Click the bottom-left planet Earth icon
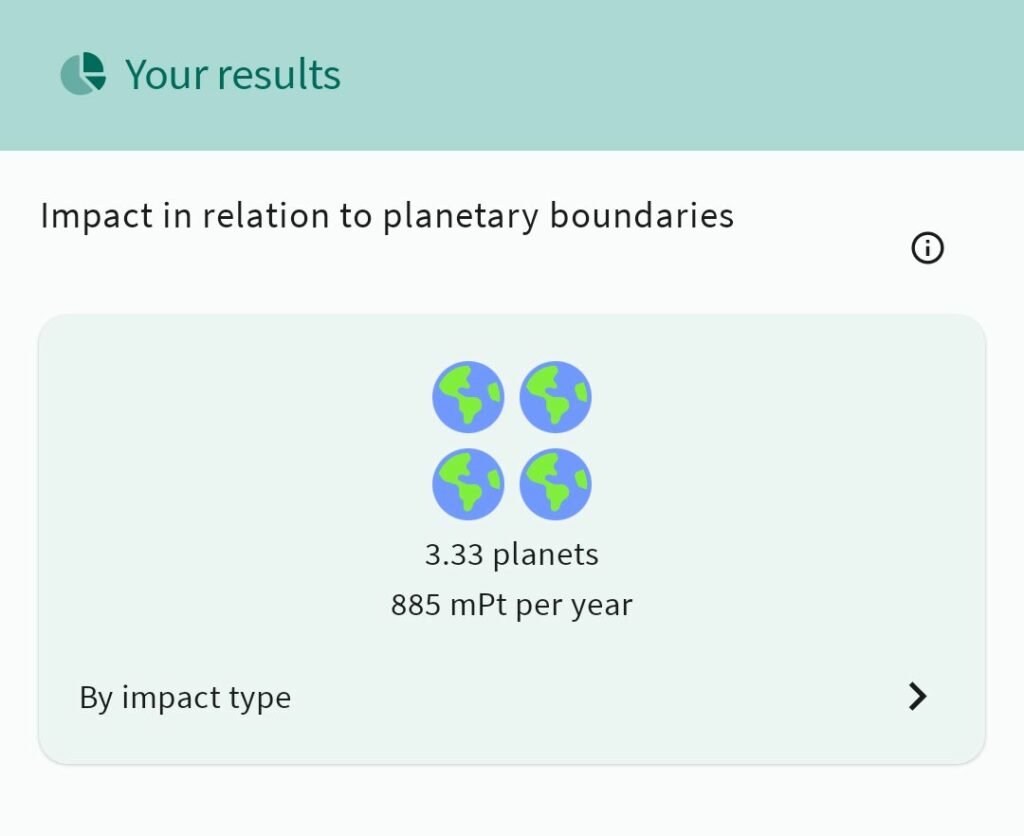This screenshot has width=1024, height=836. click(468, 484)
